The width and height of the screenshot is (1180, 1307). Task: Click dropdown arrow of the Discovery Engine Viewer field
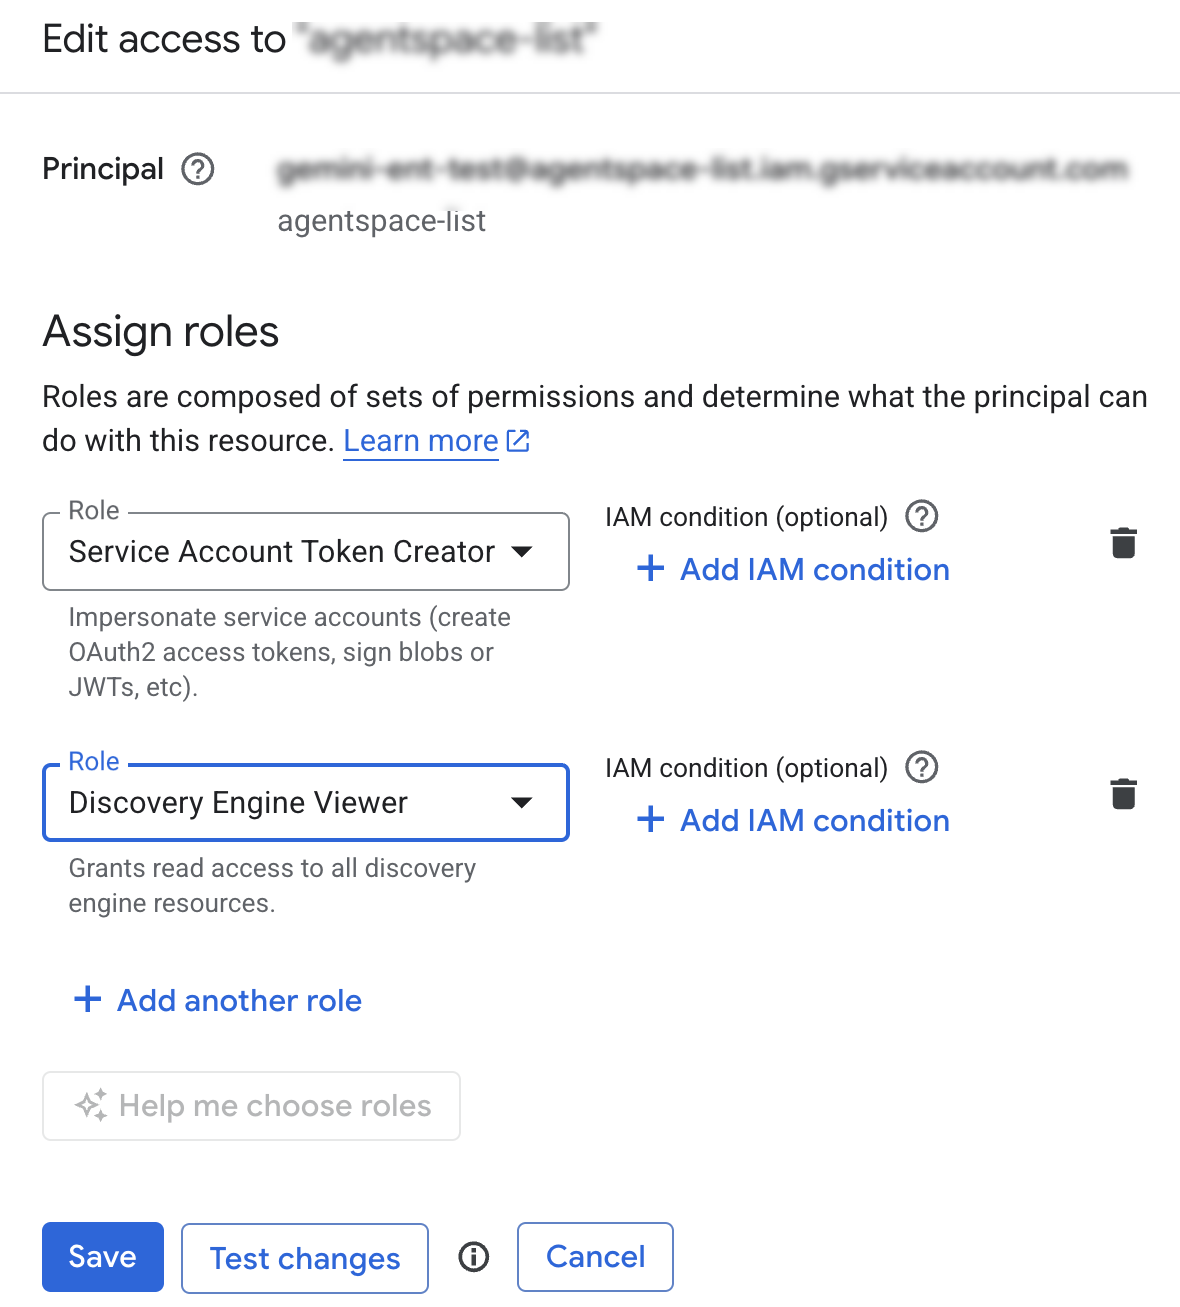[x=521, y=802]
